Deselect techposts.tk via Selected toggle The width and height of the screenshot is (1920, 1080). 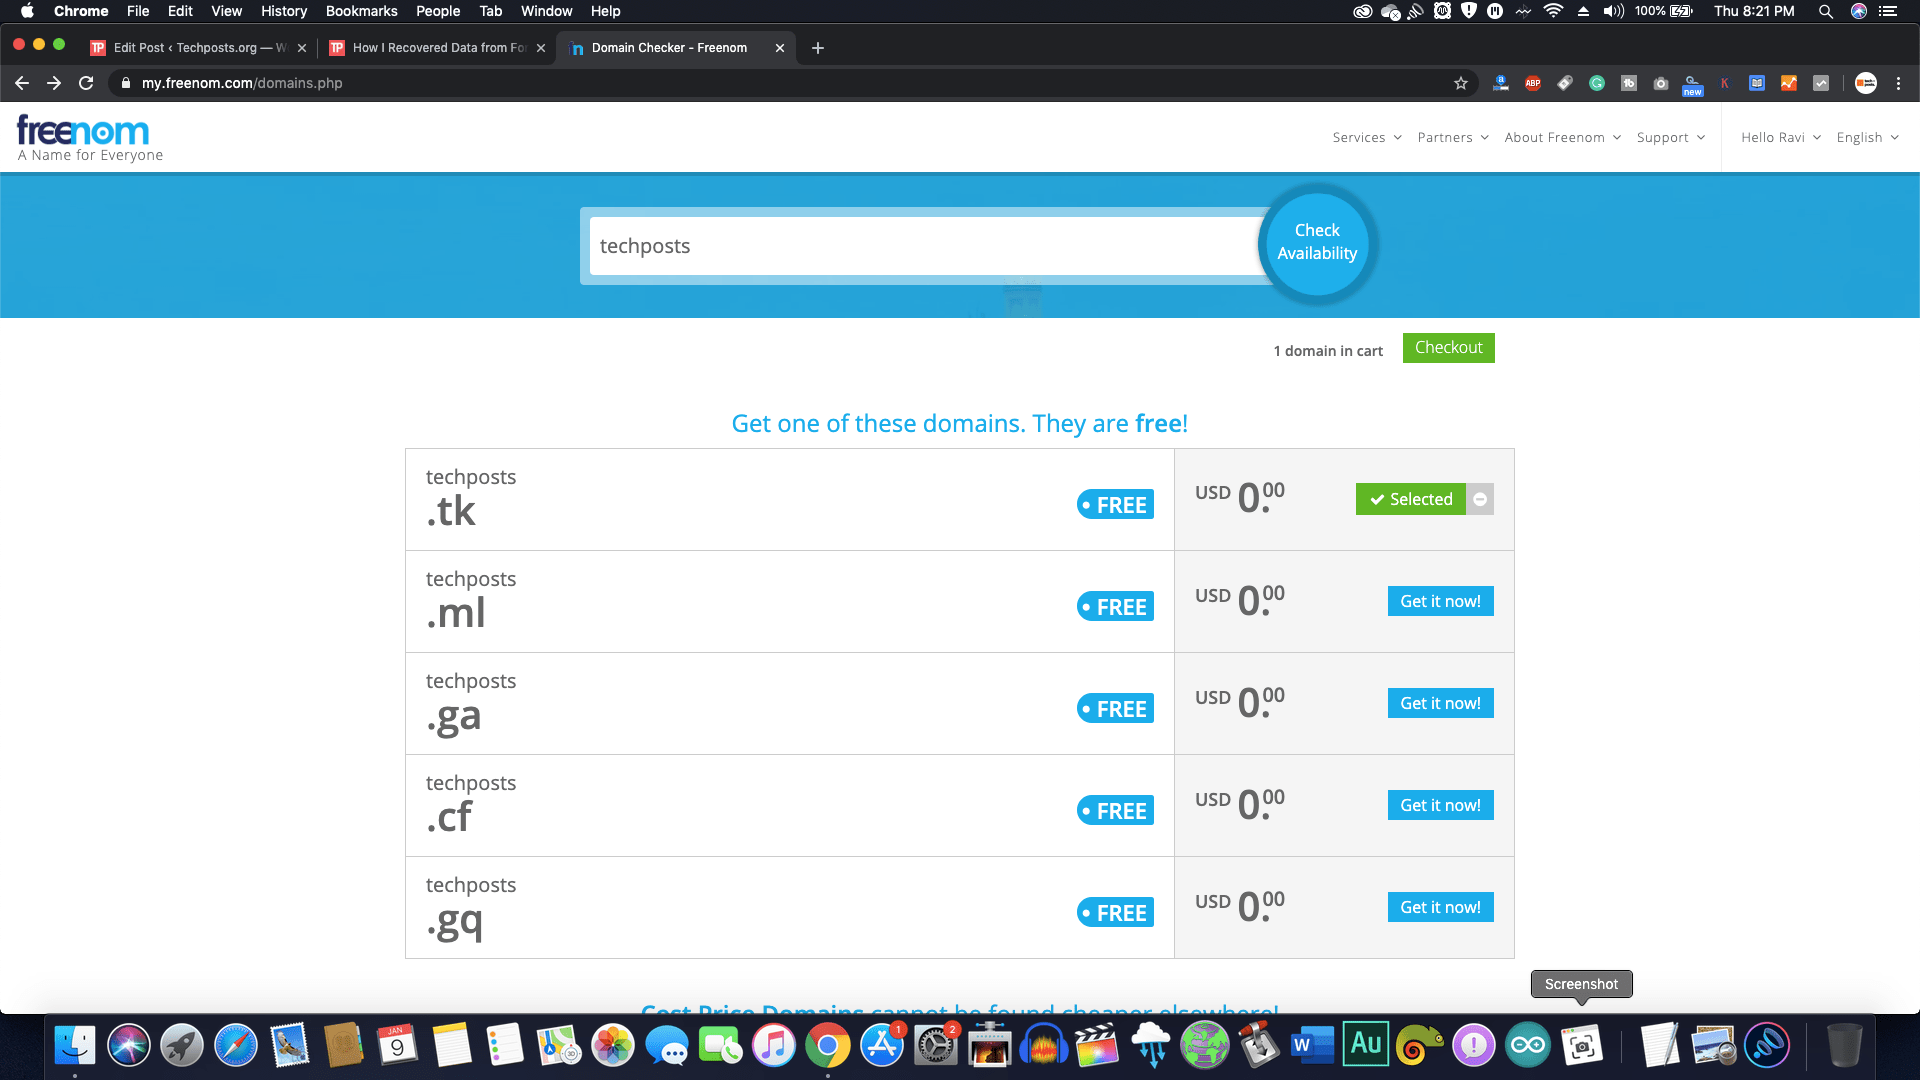click(x=1411, y=499)
